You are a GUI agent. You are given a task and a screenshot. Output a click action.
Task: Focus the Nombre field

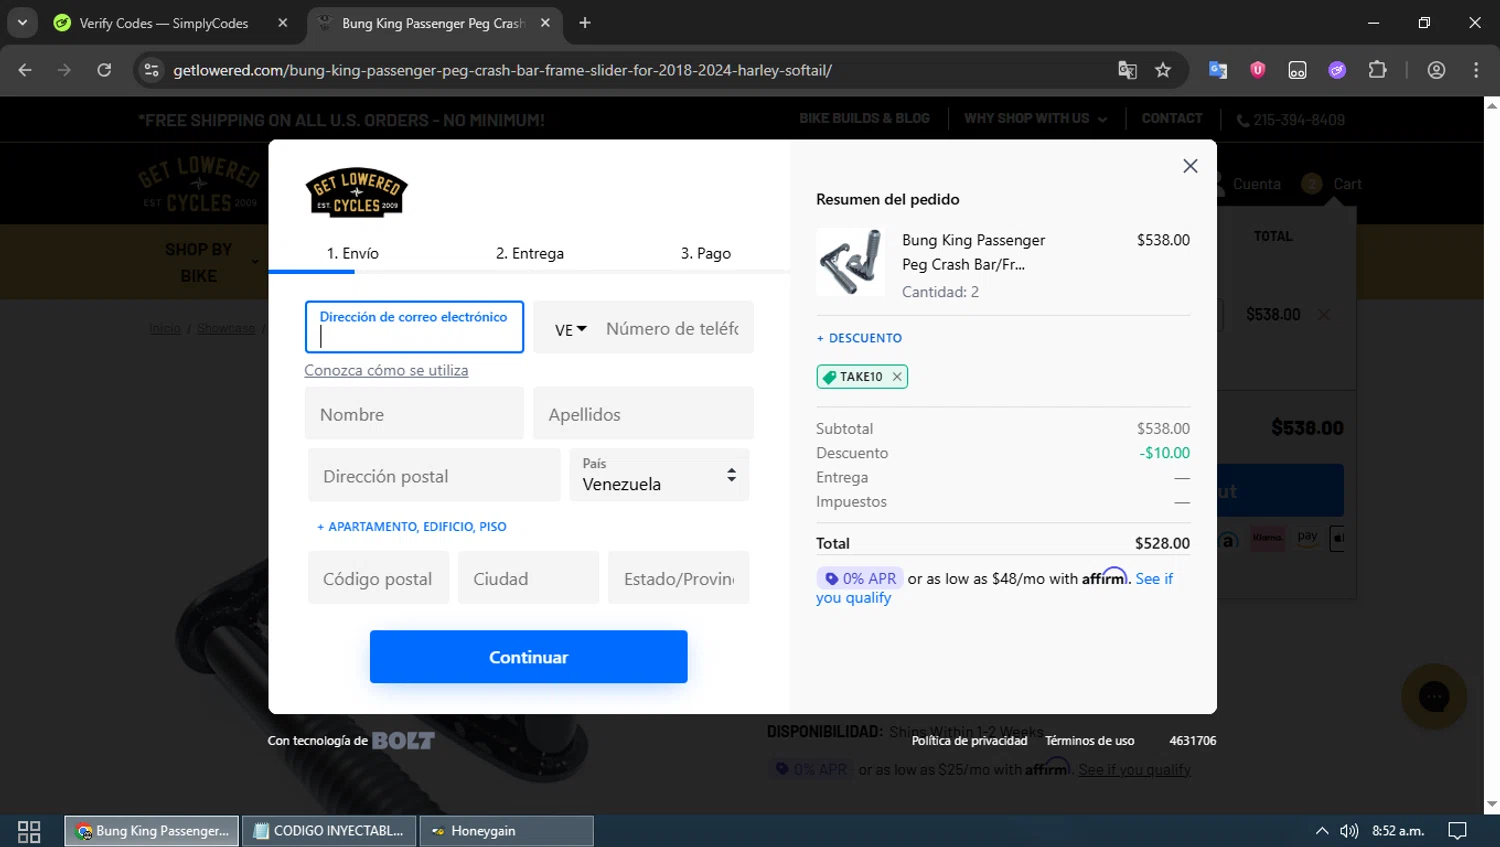[x=414, y=414]
